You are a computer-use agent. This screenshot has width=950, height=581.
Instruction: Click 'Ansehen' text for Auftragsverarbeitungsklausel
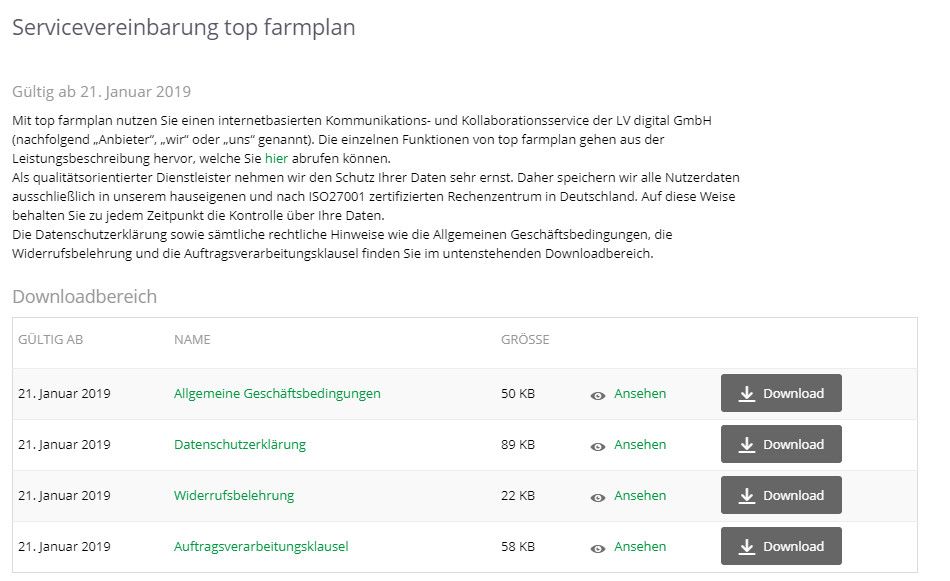pos(640,546)
